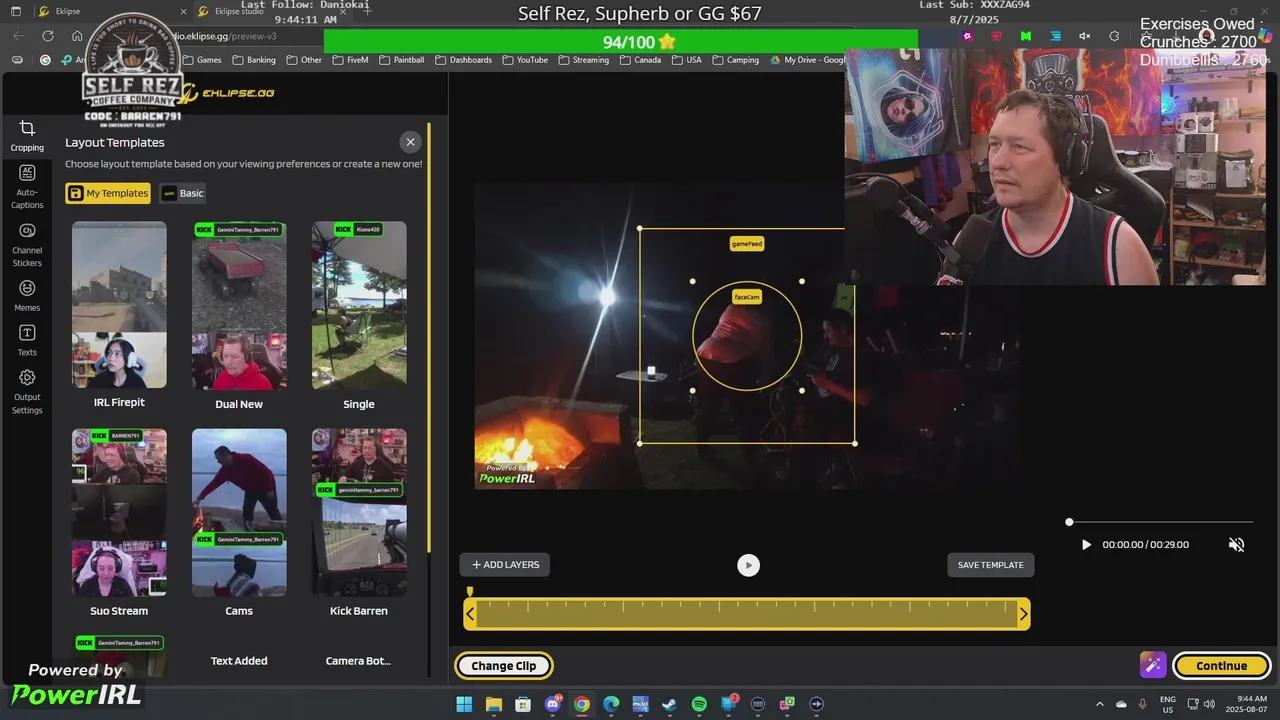The height and width of the screenshot is (720, 1280).
Task: Open Steam from the taskbar
Action: 669,704
